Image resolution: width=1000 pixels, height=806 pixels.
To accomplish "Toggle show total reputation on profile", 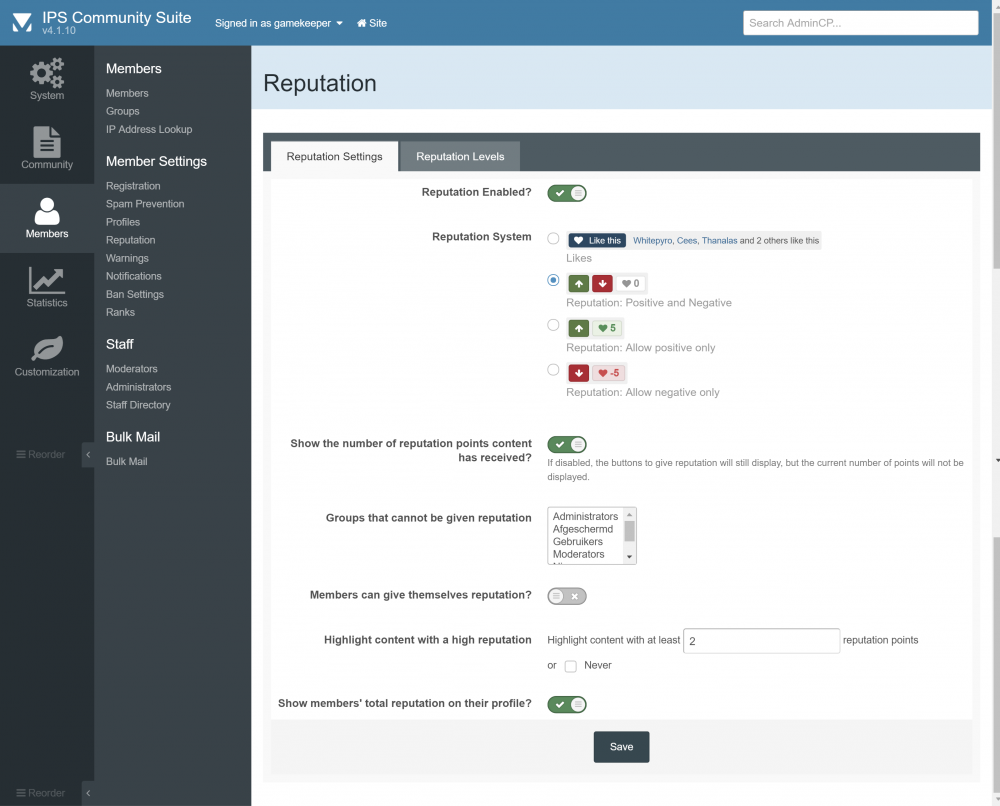I will (567, 705).
